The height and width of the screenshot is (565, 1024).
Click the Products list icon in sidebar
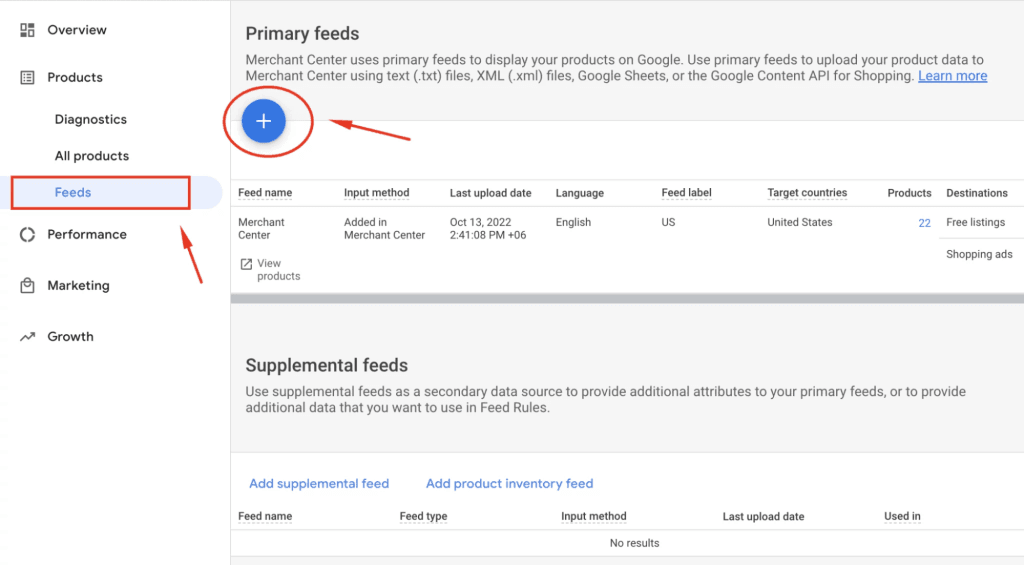point(27,77)
